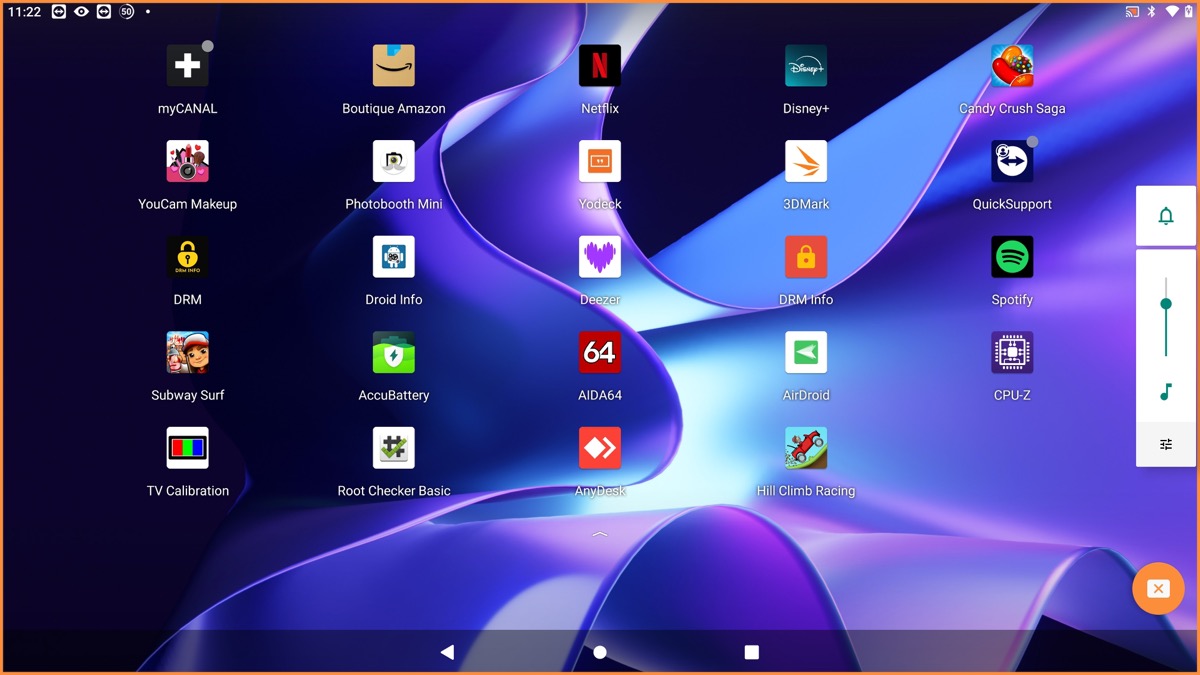
Task: Tap the clock showing 11:22
Action: pos(24,12)
